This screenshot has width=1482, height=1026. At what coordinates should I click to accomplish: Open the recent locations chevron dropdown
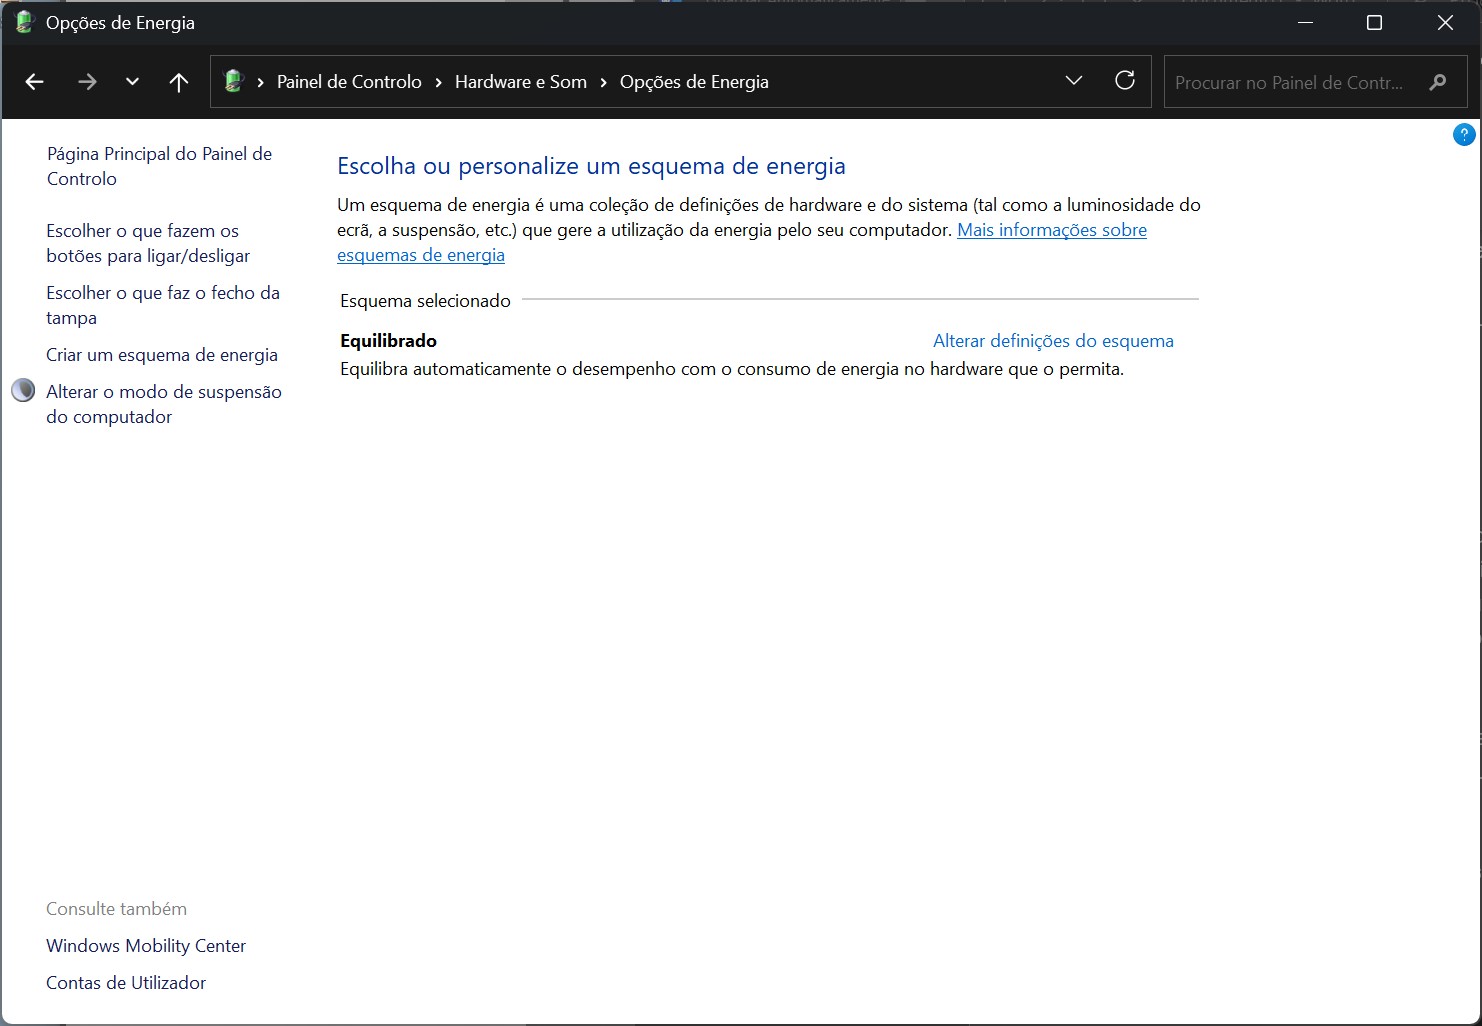[132, 82]
